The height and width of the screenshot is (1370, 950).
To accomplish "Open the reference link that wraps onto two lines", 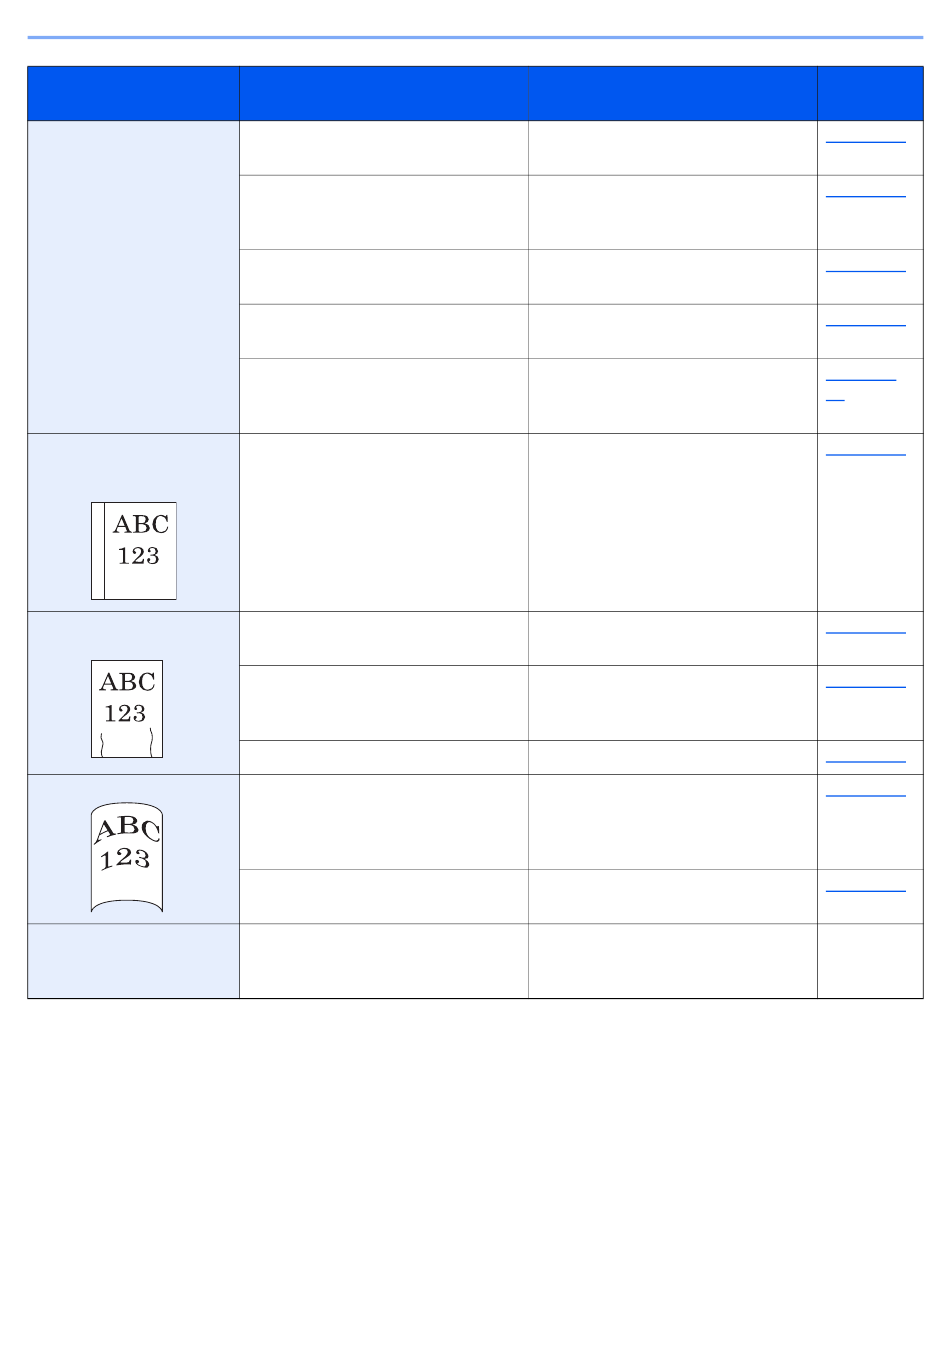I will point(860,380).
